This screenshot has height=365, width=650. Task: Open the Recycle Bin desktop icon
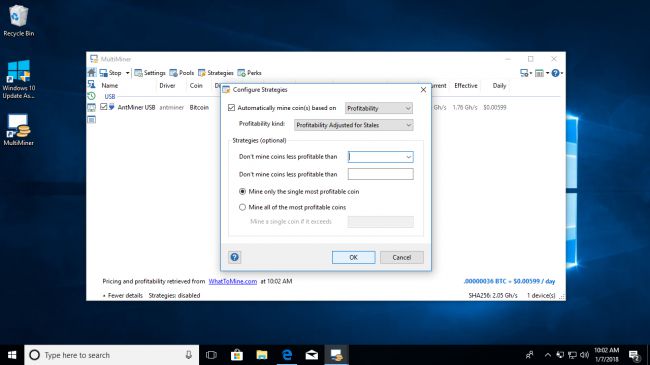coord(18,21)
